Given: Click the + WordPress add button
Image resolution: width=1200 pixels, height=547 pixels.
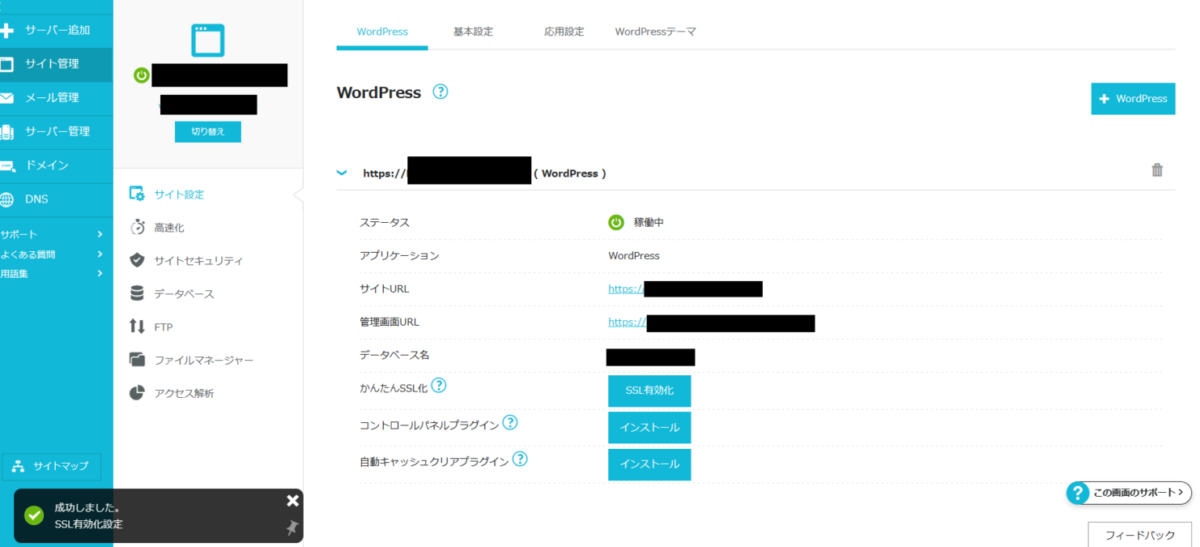Looking at the screenshot, I should [1133, 99].
